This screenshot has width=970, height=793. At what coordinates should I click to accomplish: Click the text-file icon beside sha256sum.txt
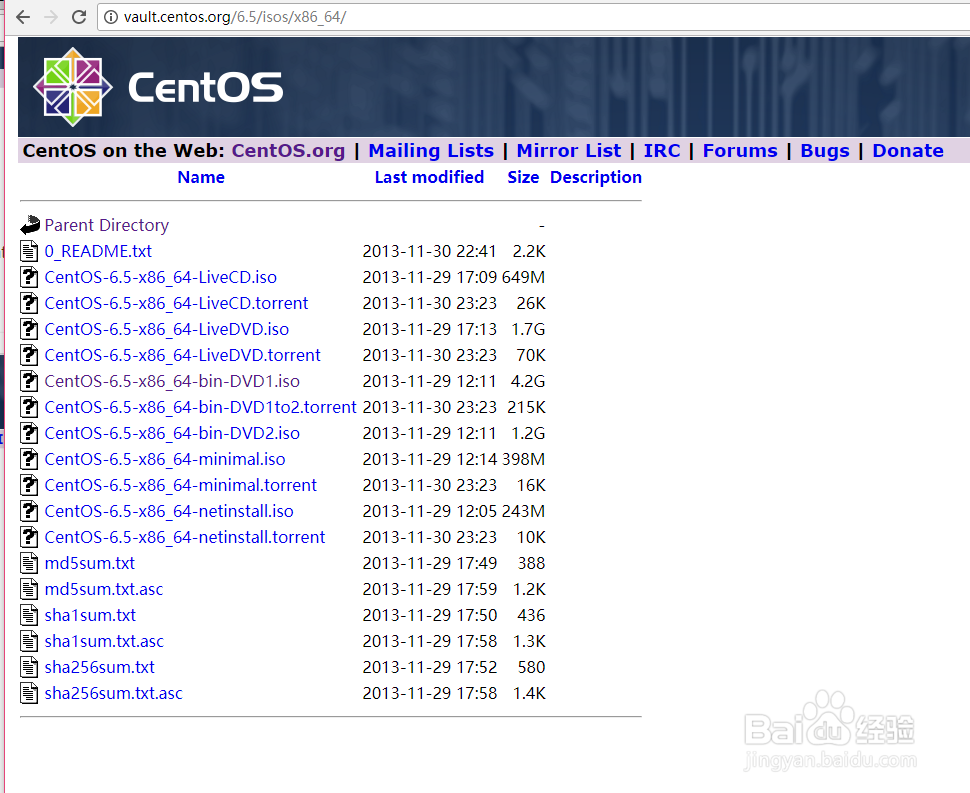click(x=29, y=666)
